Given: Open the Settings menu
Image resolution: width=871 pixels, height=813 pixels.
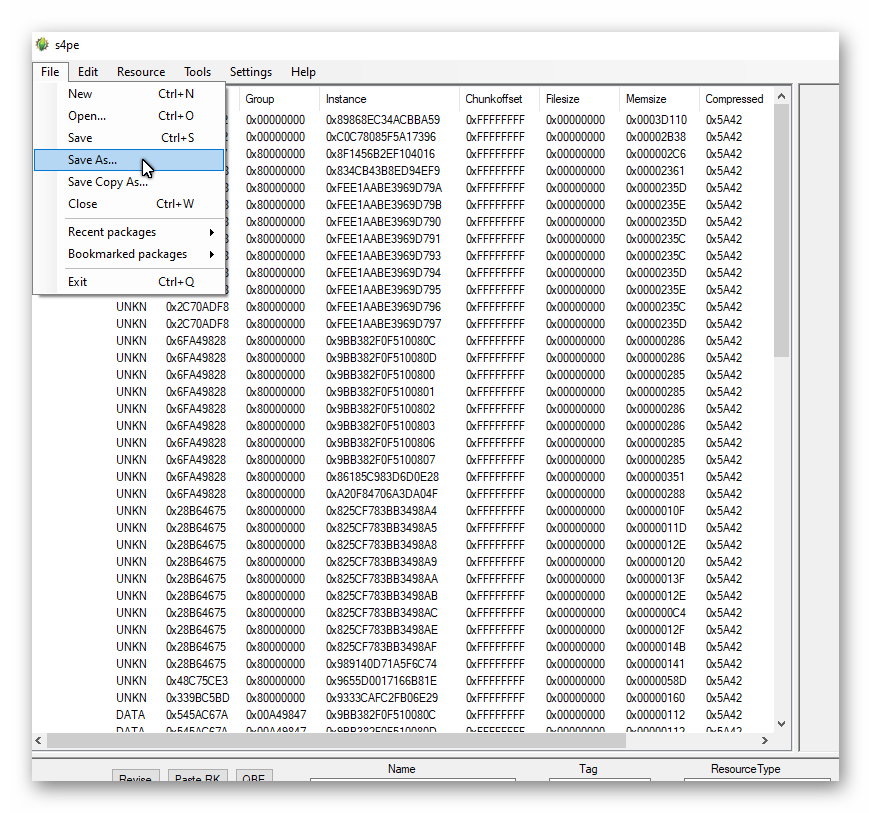Looking at the screenshot, I should [250, 72].
